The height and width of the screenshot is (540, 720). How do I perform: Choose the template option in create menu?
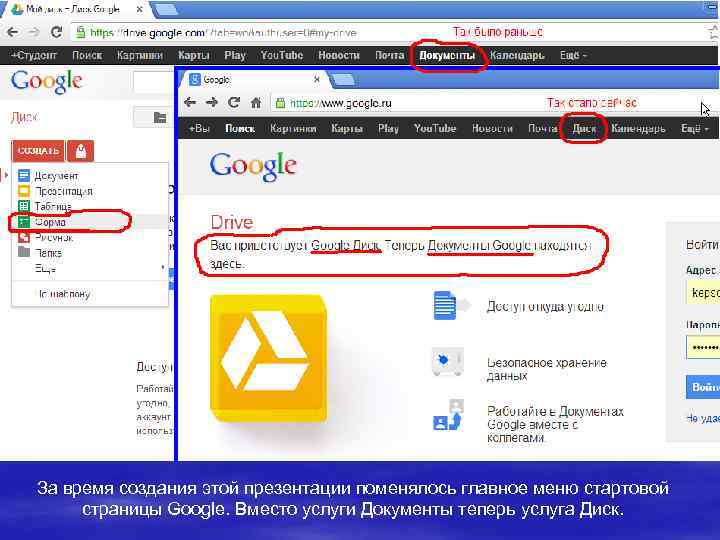pos(90,293)
